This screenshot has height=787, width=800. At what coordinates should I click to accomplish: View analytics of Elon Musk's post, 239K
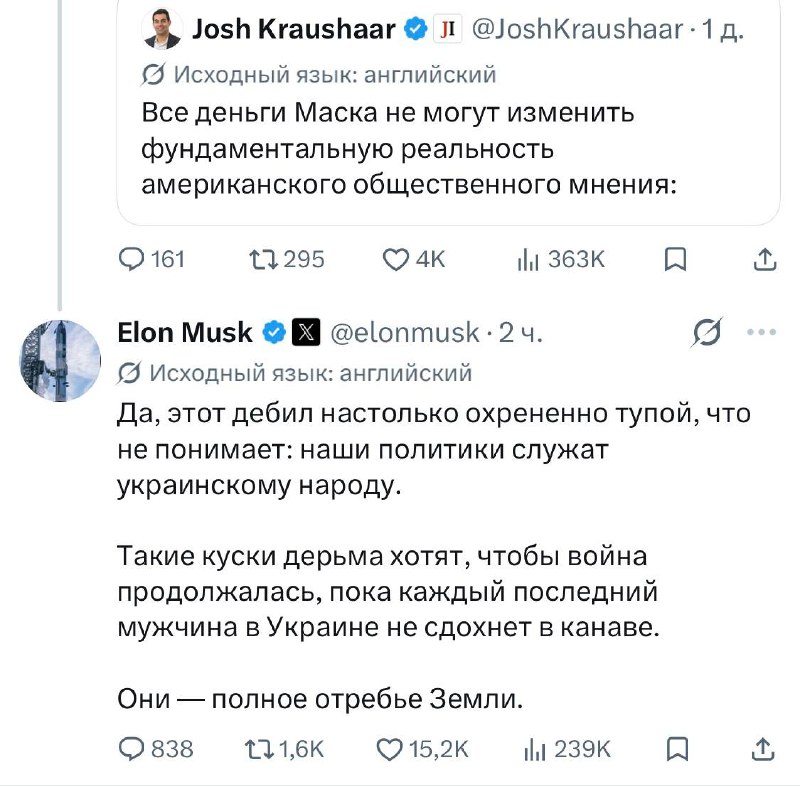click(567, 749)
